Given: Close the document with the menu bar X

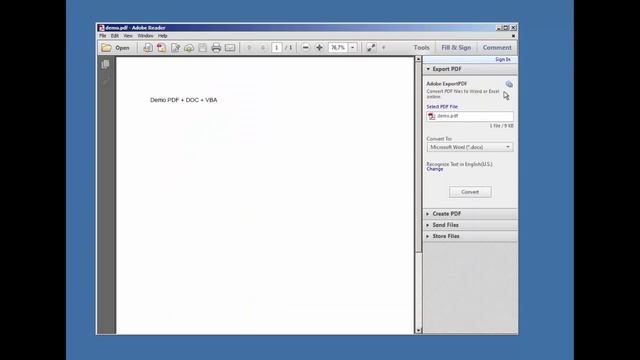Looking at the screenshot, I should (513, 36).
